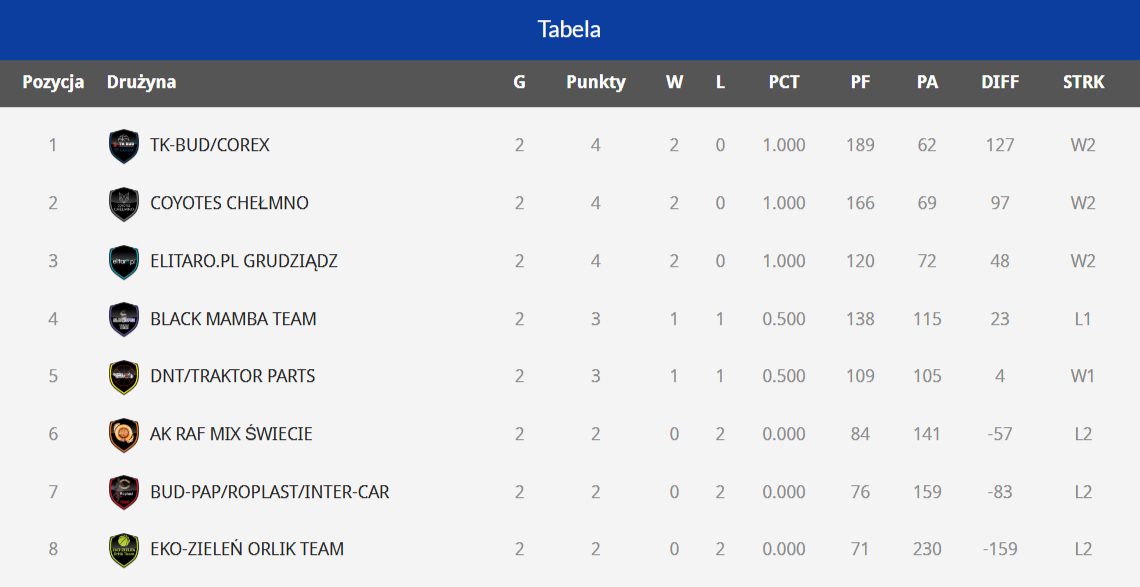Sort table by PCT column header
The width and height of the screenshot is (1140, 587).
click(x=784, y=82)
